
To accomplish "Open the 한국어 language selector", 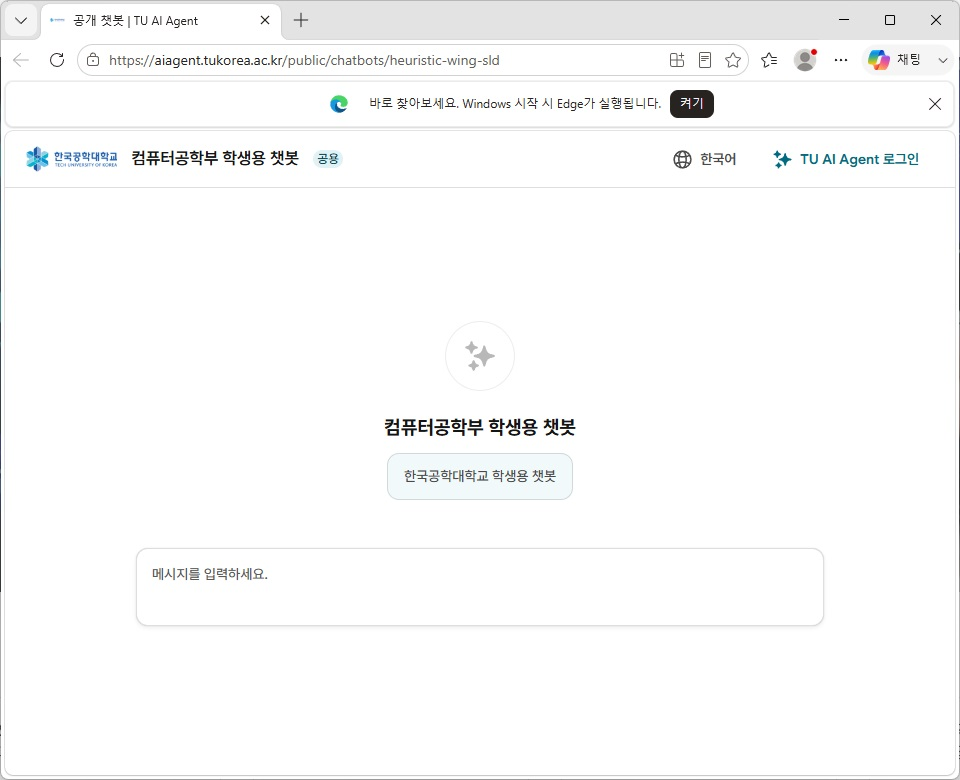I will point(705,160).
